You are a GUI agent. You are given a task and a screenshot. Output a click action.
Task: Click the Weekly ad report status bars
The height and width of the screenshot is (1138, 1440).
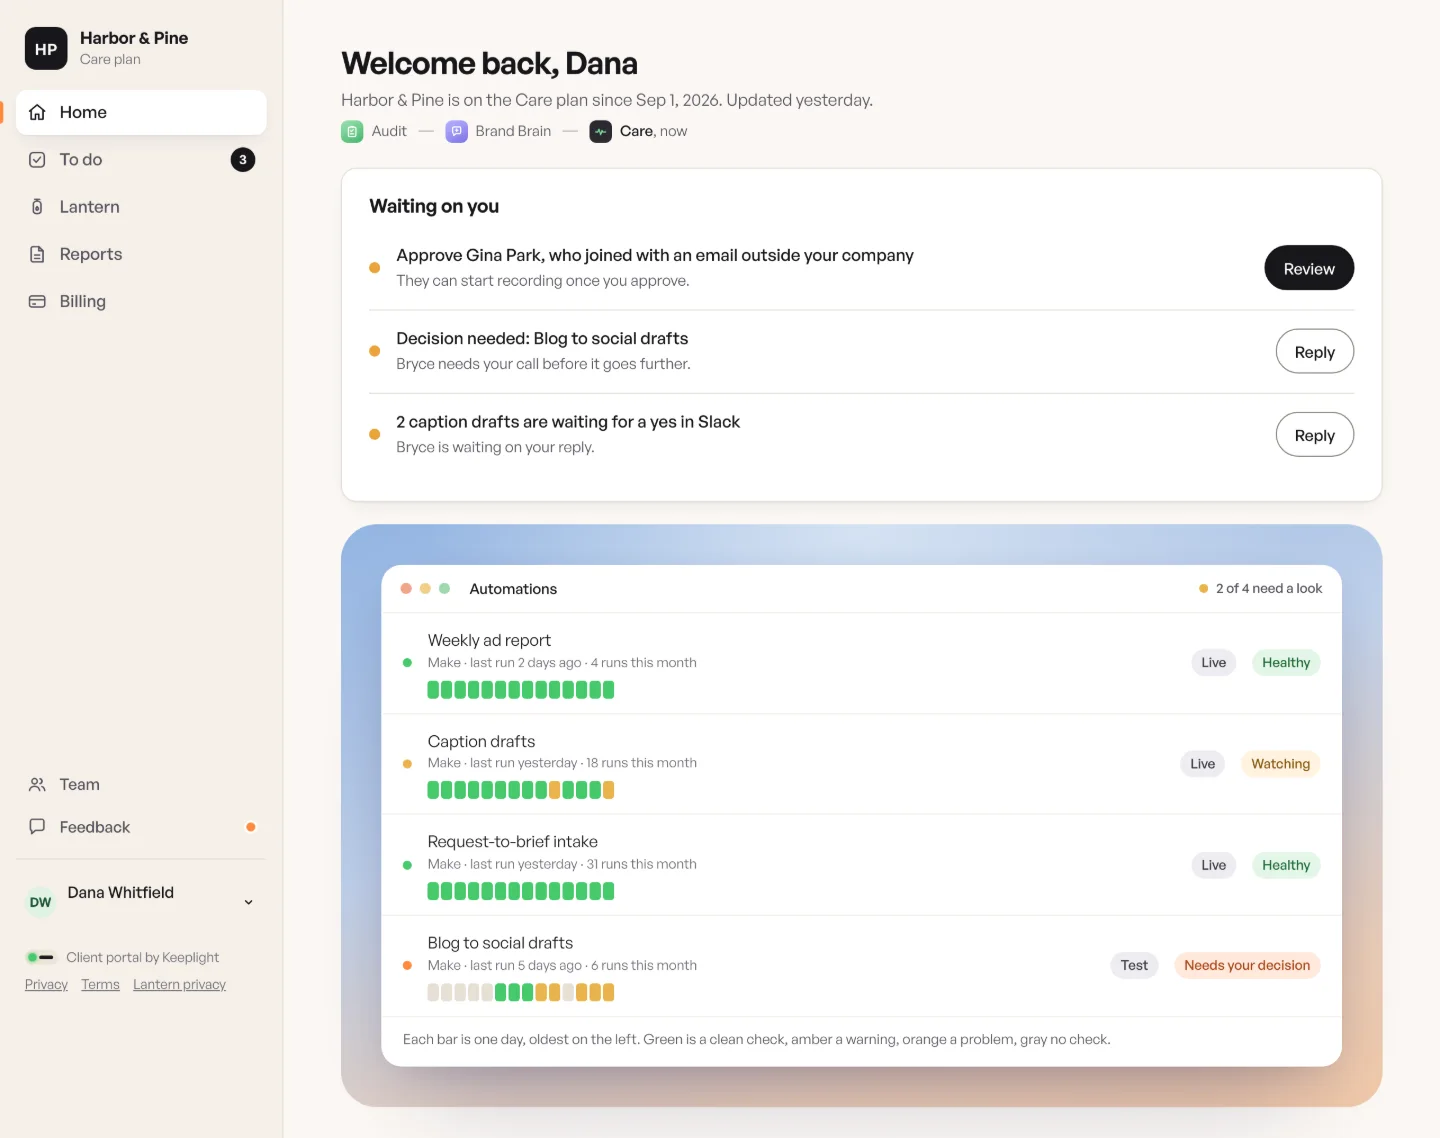[521, 690]
